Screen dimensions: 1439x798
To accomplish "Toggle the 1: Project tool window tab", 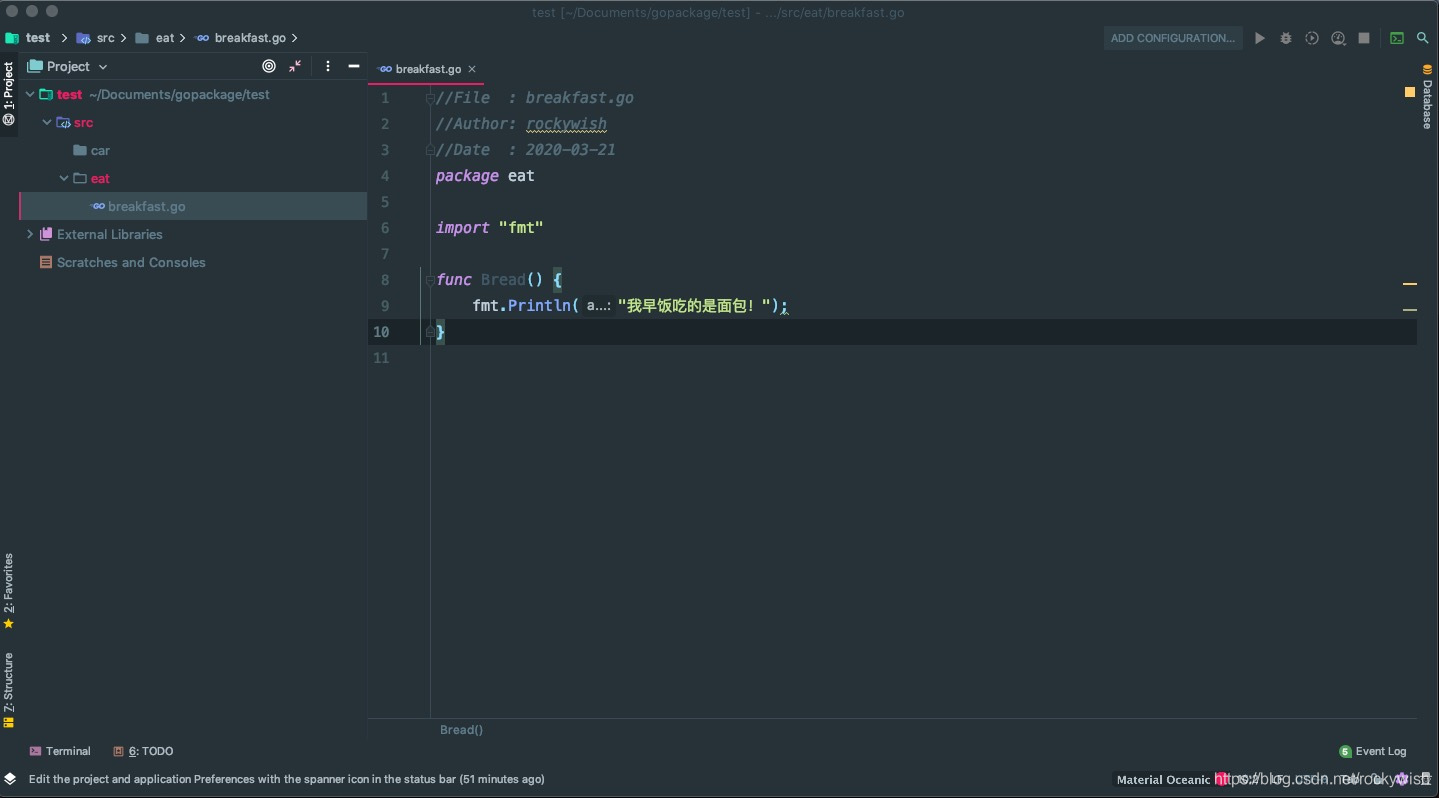I will (9, 93).
